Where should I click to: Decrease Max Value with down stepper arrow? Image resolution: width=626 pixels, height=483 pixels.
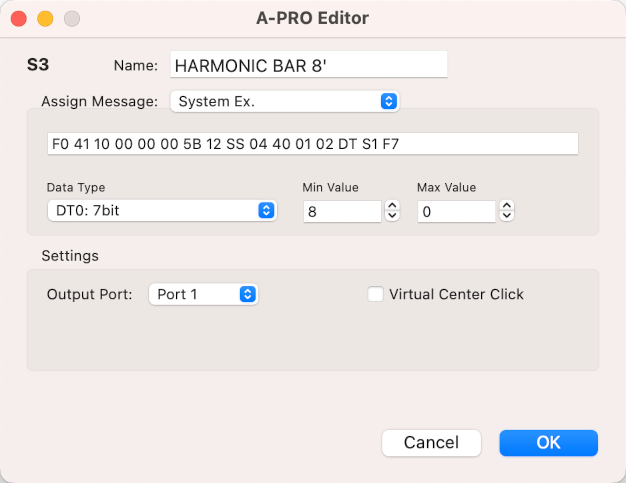(507, 216)
